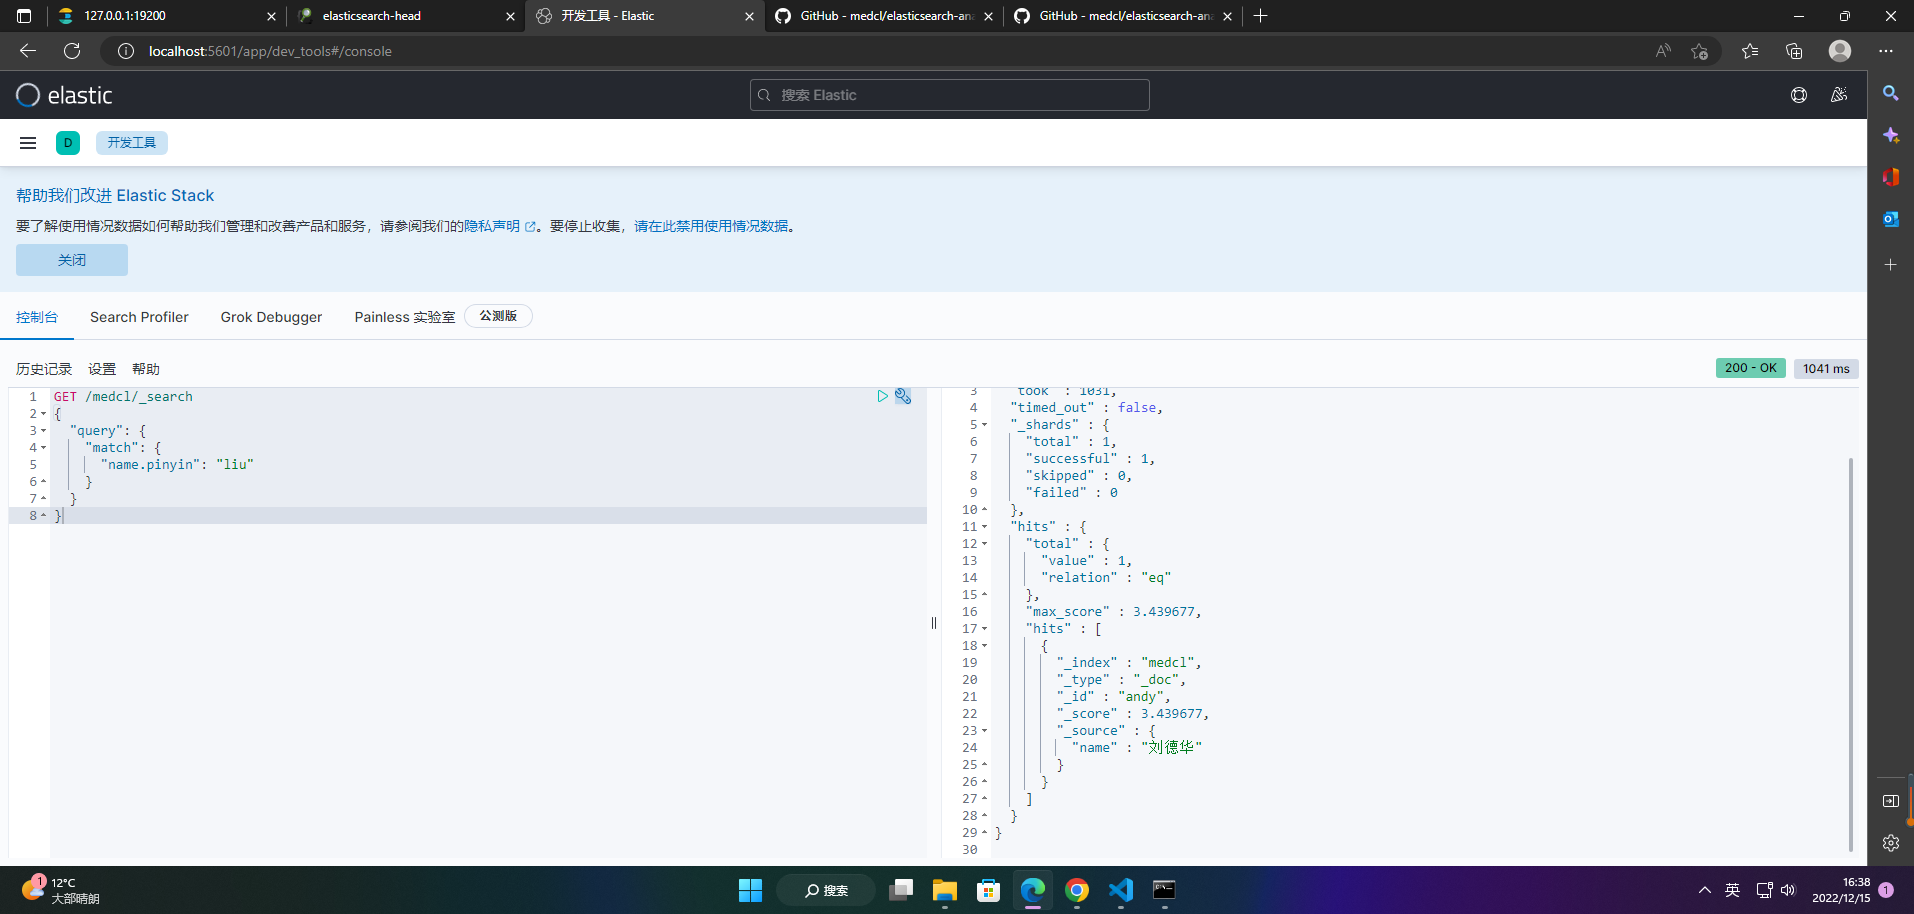Collapse editor line 2 fold arrow
Screen dimensions: 1914x914
tap(43, 414)
